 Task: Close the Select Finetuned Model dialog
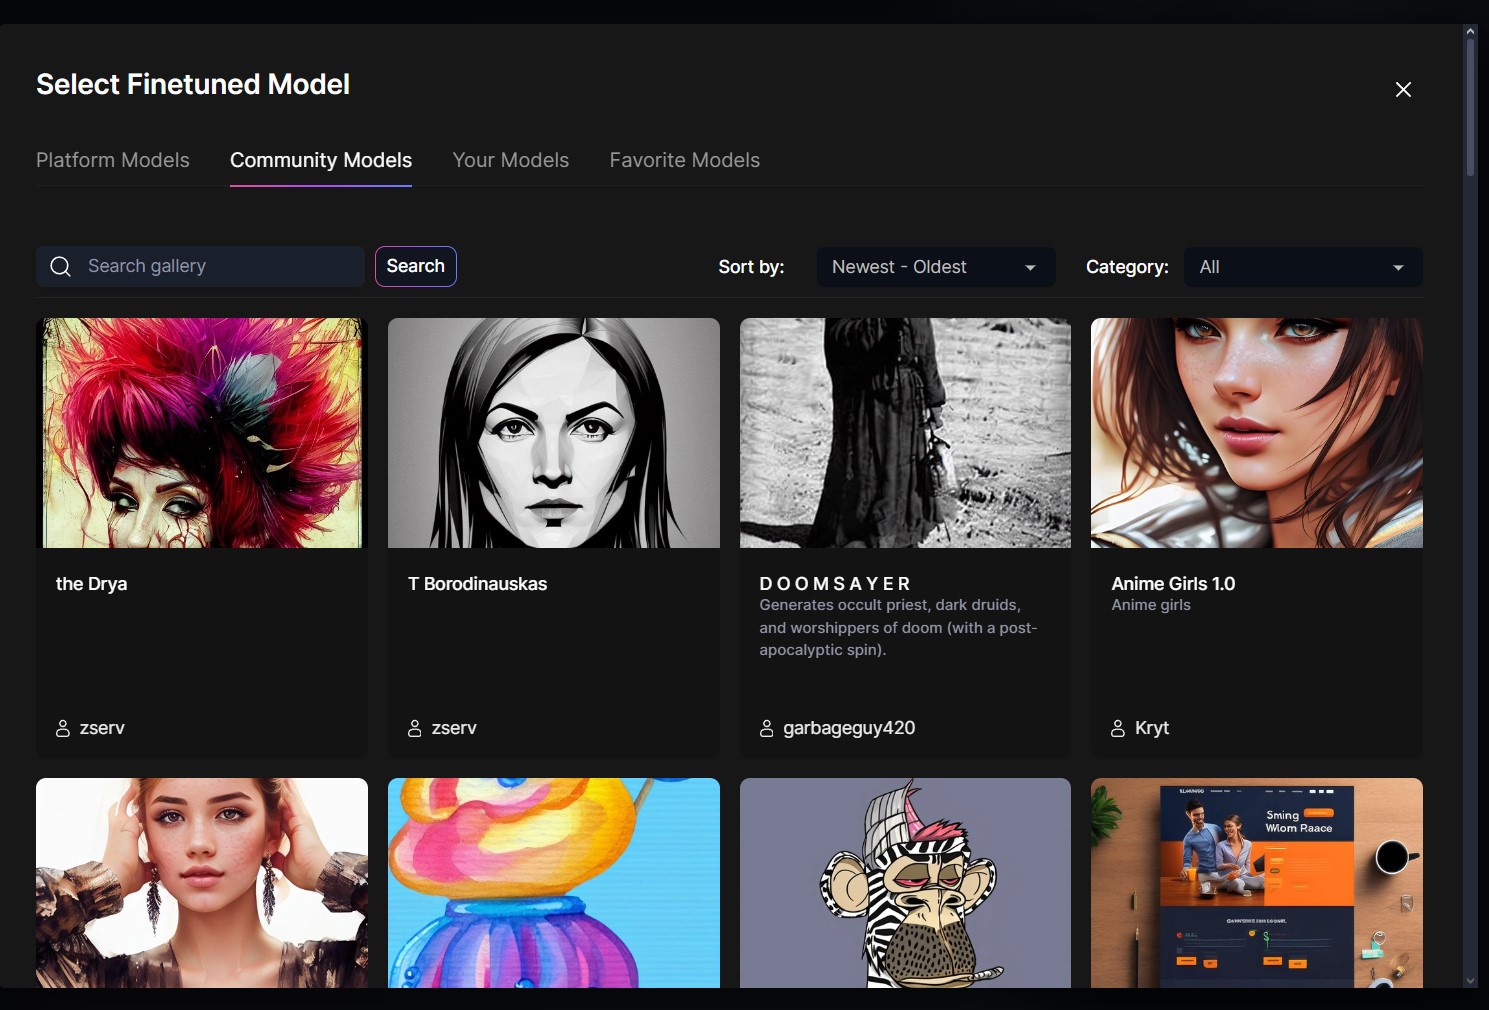pos(1403,90)
